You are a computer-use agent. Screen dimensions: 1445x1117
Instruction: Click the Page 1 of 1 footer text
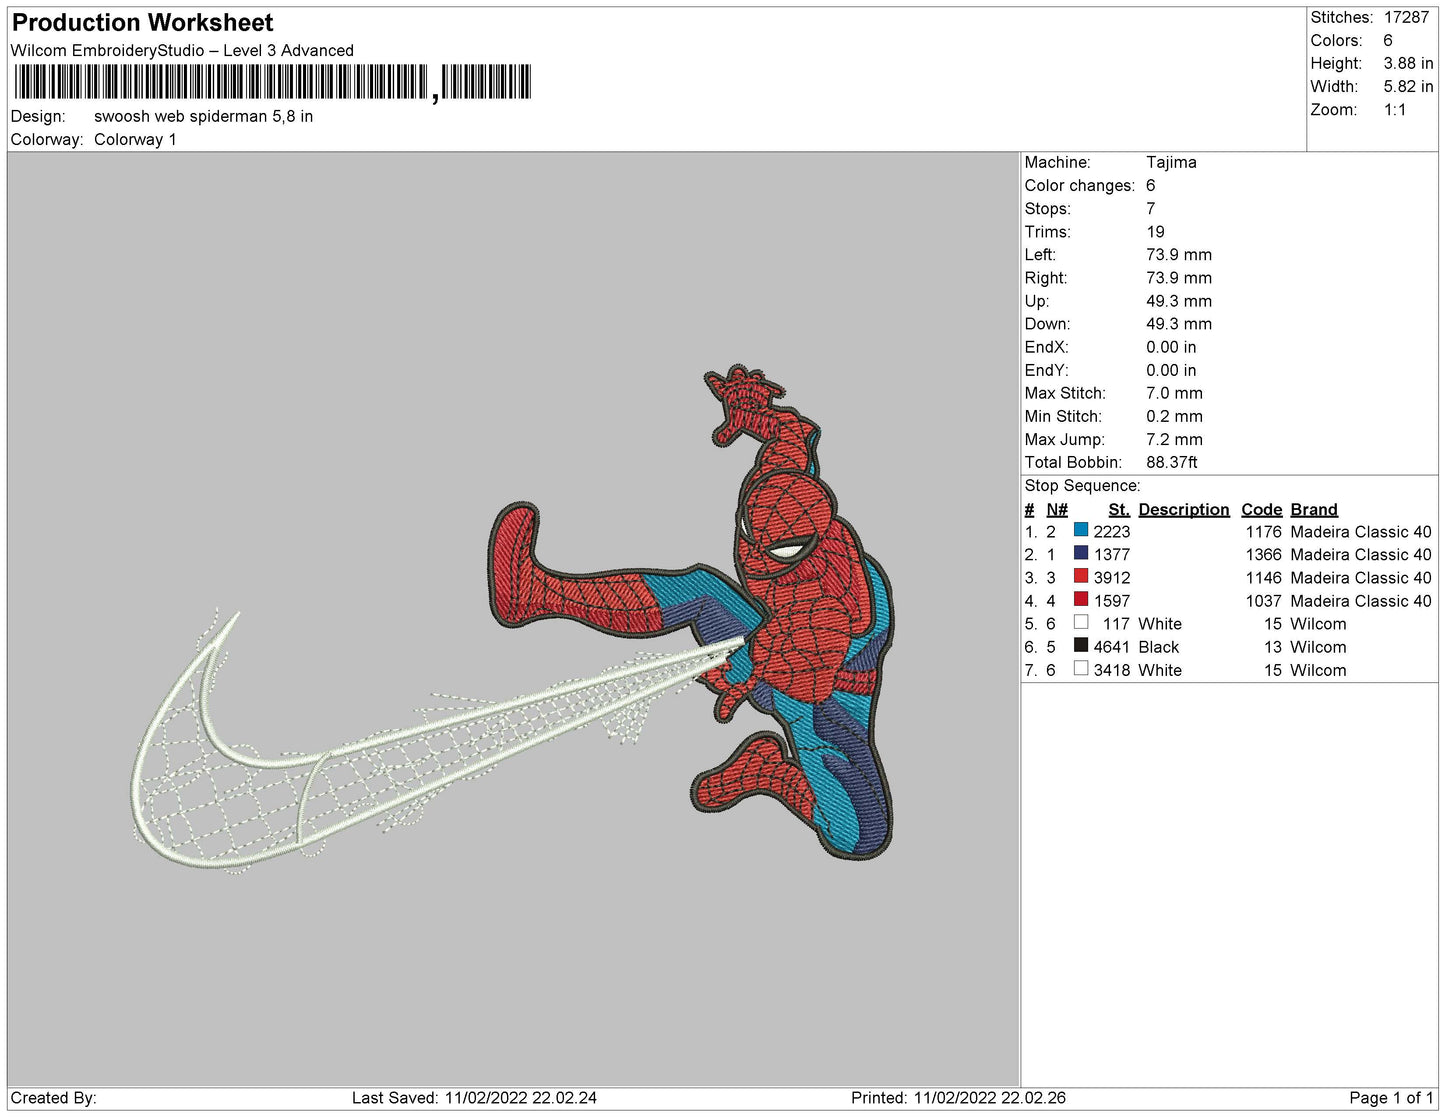pyautogui.click(x=1390, y=1098)
